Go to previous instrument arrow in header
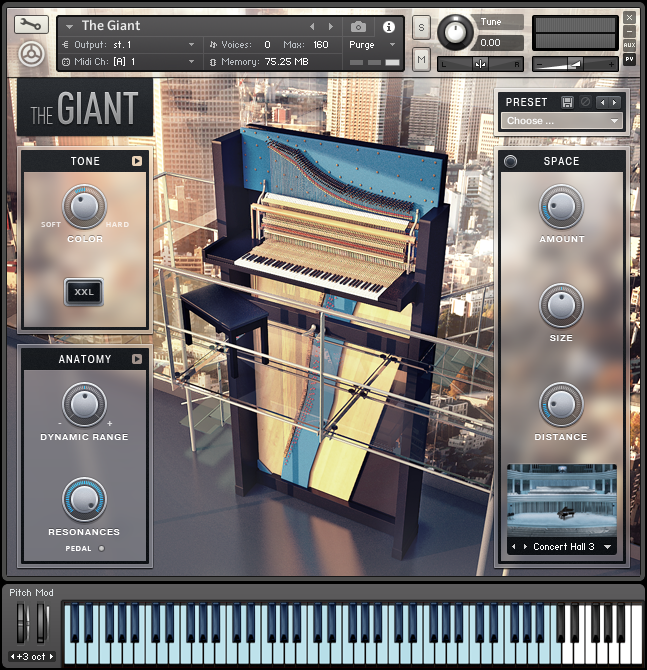The width and height of the screenshot is (647, 670). click(312, 26)
